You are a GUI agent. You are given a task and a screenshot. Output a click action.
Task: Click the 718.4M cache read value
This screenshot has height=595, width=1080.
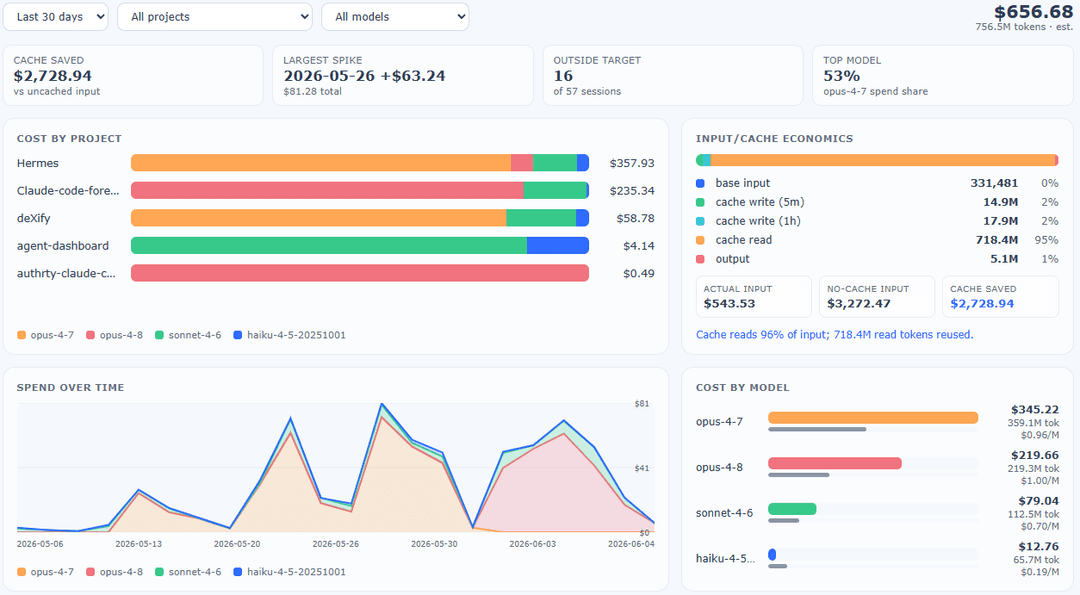[x=997, y=240]
